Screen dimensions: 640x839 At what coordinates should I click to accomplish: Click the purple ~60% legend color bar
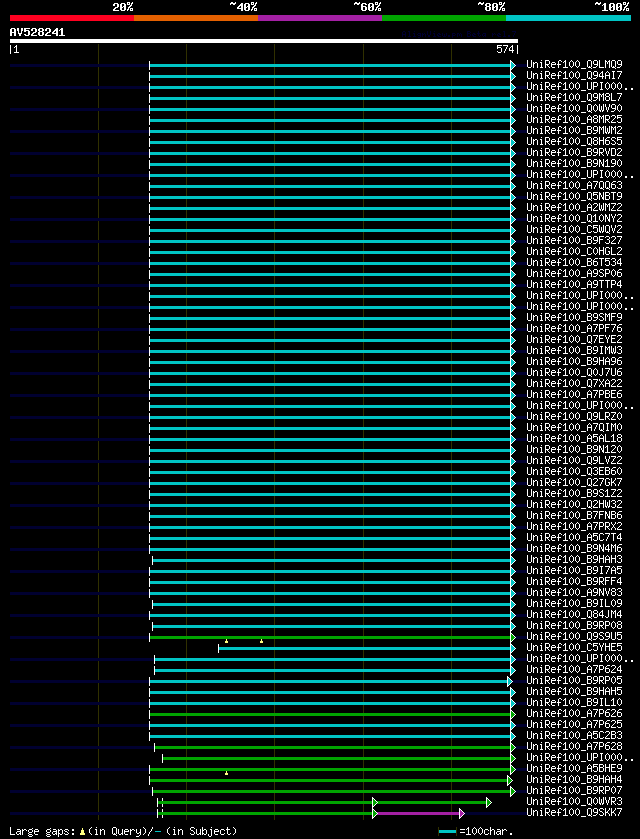pyautogui.click(x=320, y=18)
